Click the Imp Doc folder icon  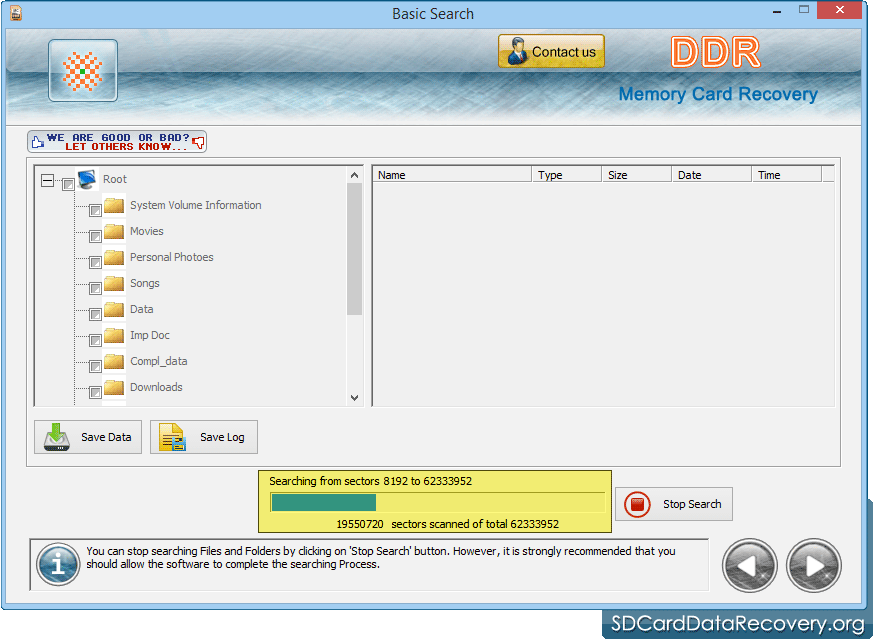click(114, 335)
